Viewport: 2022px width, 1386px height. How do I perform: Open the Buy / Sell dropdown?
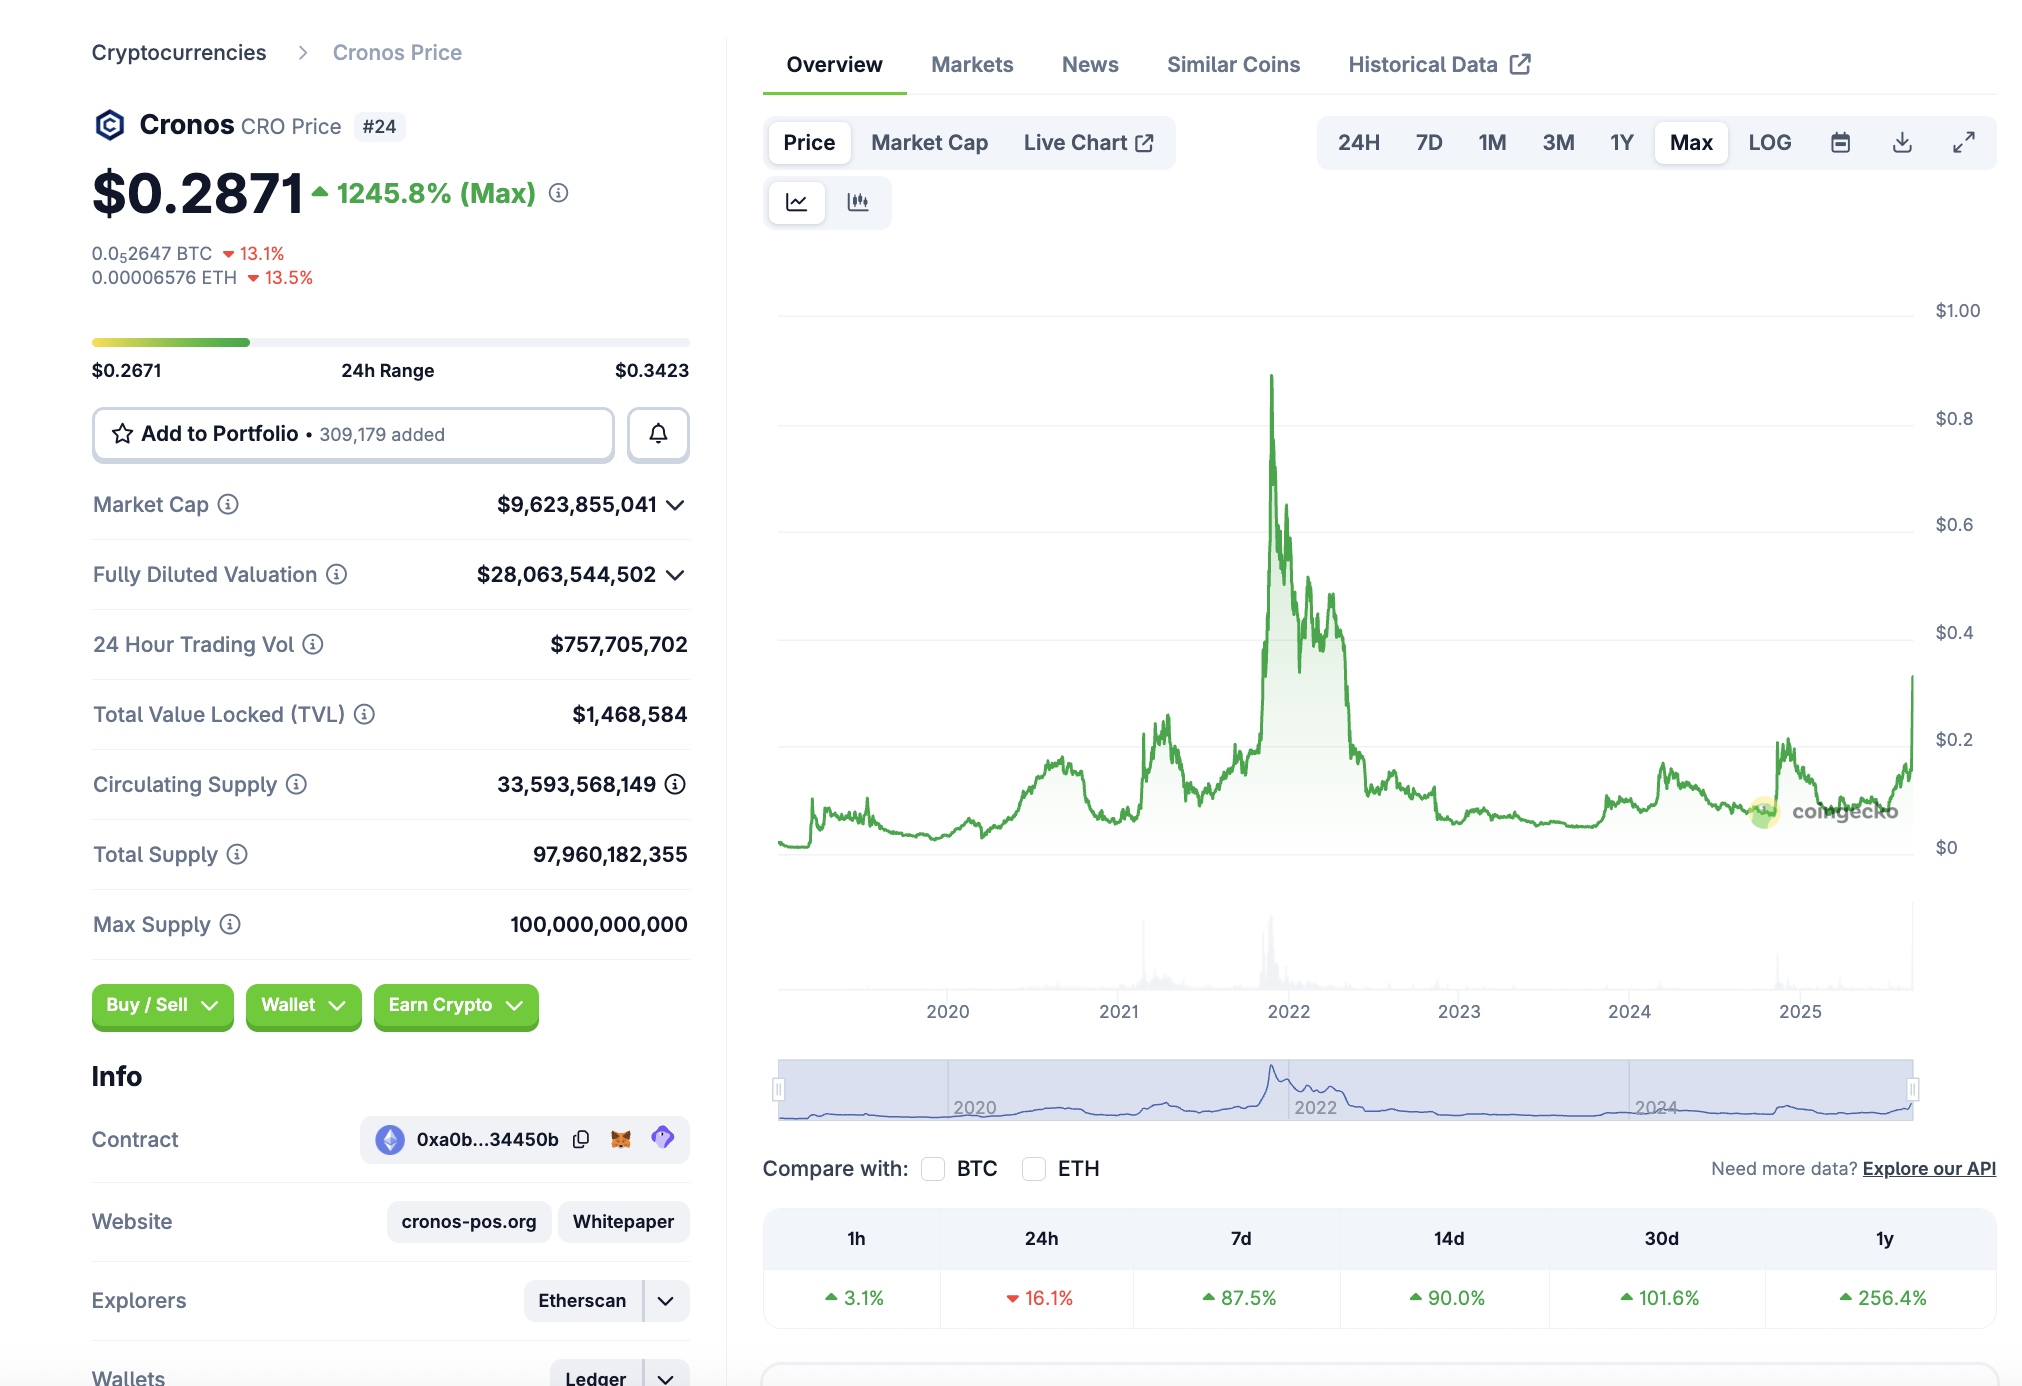tap(162, 1005)
